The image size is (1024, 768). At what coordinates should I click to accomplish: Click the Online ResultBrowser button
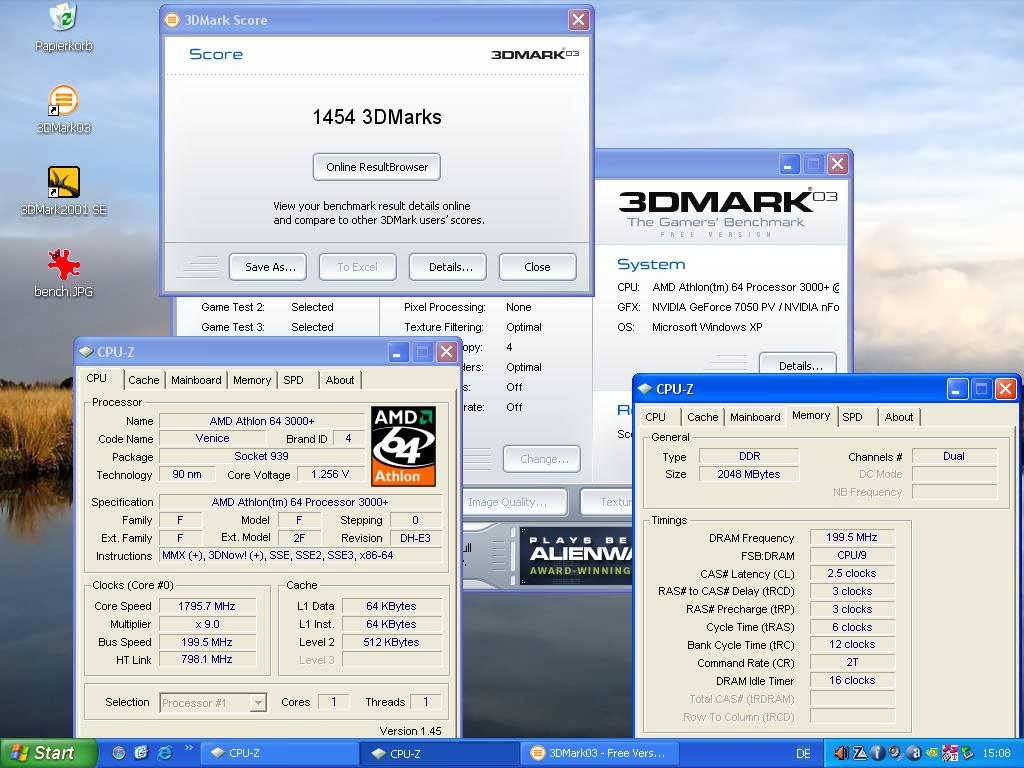pyautogui.click(x=377, y=167)
